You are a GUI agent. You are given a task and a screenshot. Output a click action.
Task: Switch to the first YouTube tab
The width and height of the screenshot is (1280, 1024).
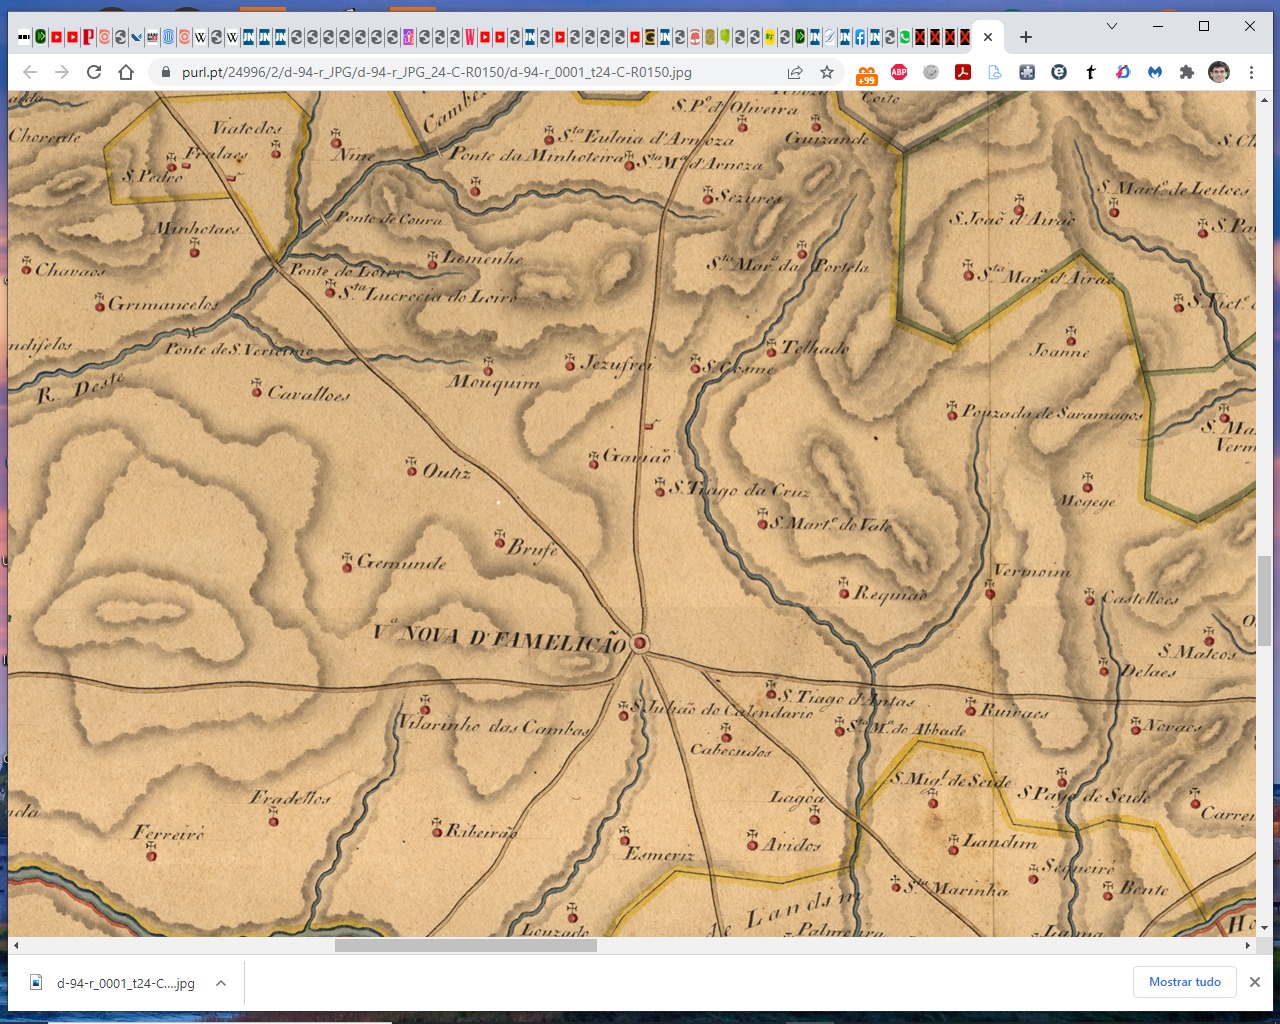click(56, 37)
